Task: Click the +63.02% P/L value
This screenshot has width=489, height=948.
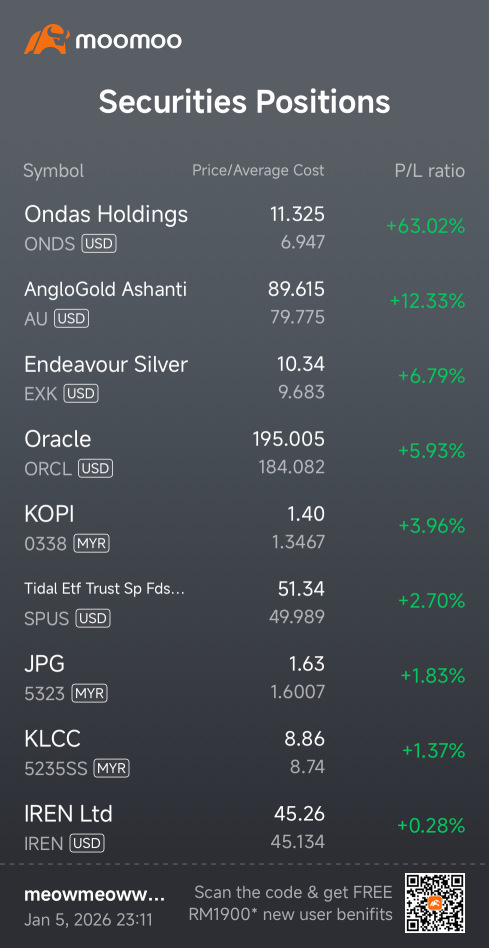Action: (x=426, y=227)
